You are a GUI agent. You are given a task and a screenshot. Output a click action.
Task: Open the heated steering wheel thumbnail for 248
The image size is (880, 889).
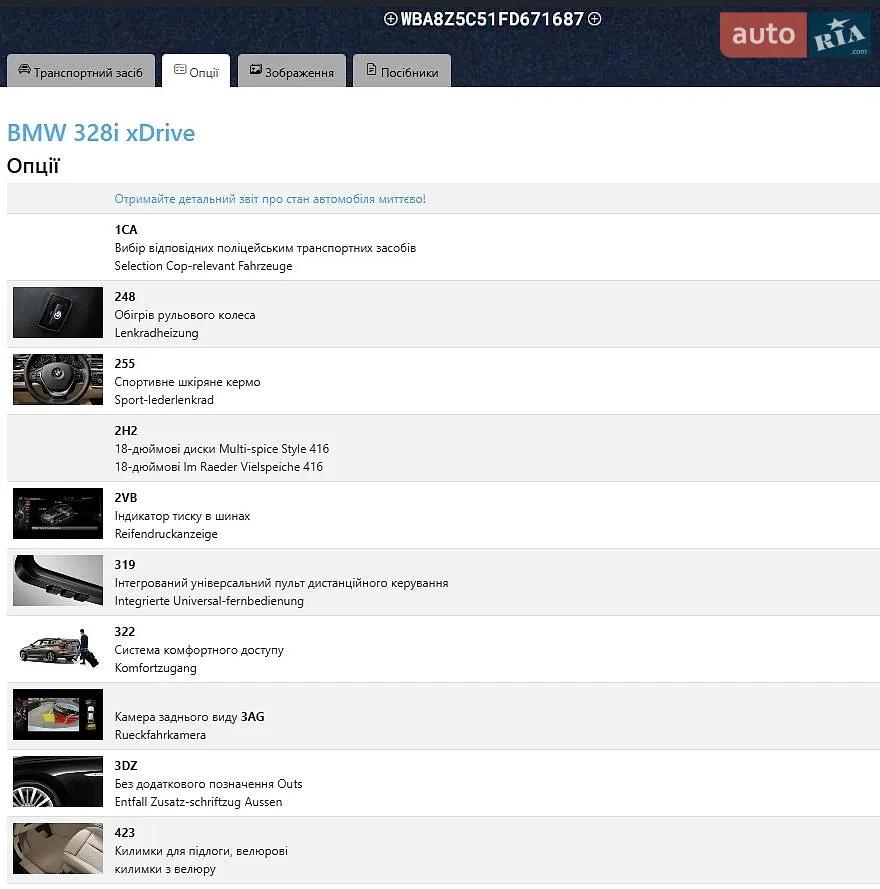(58, 312)
